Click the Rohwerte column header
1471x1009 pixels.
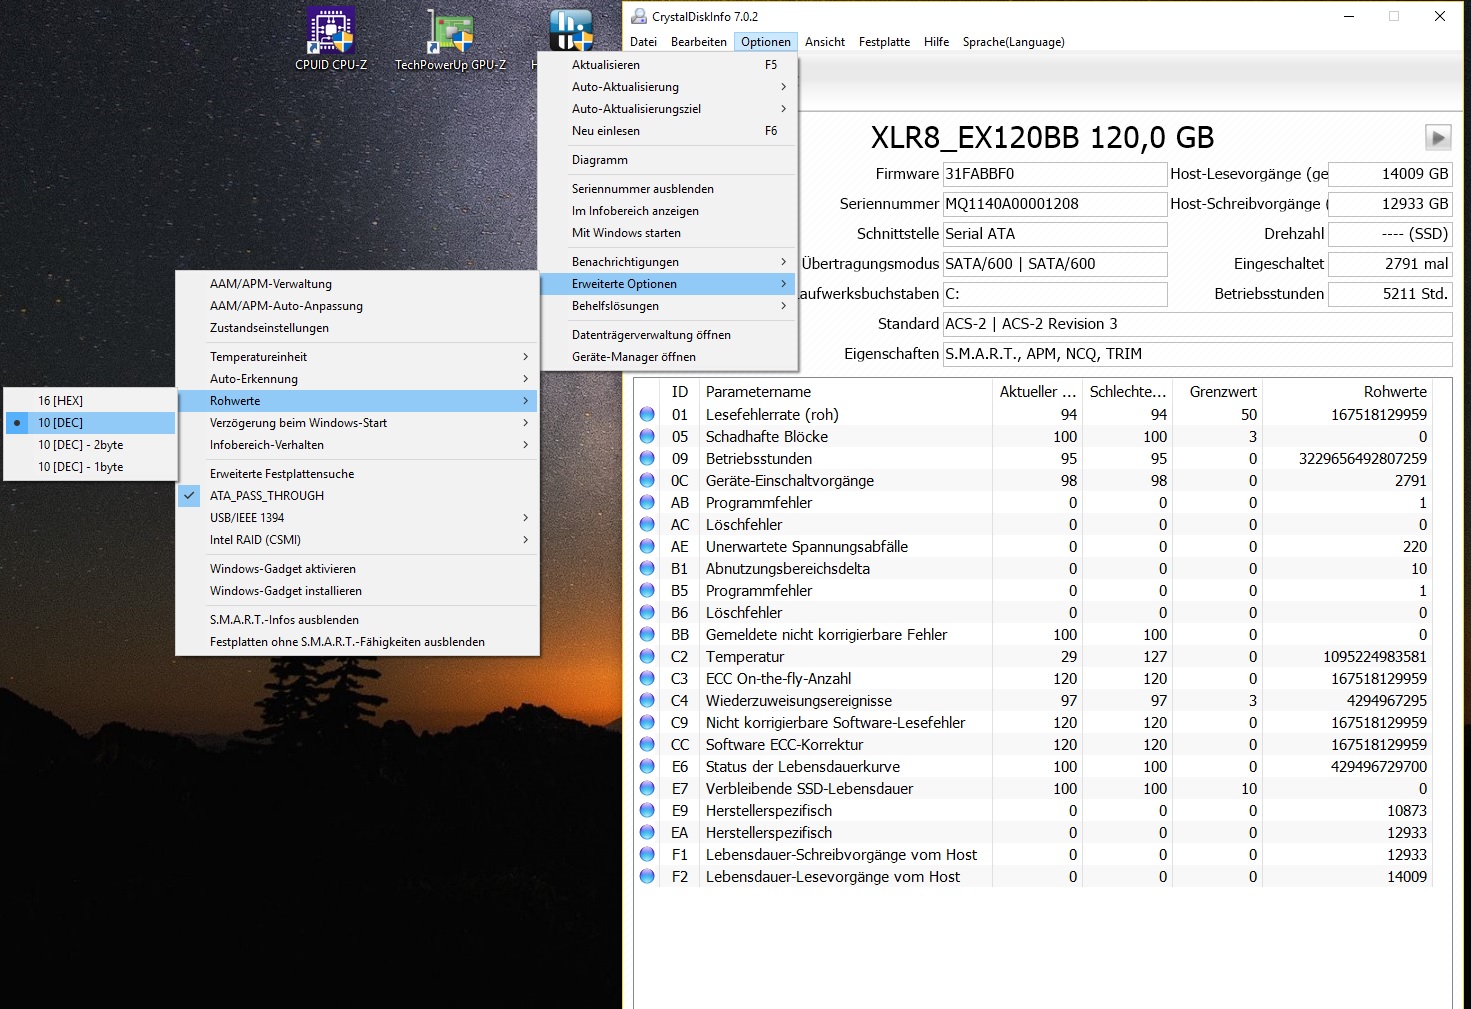[x=1347, y=392]
